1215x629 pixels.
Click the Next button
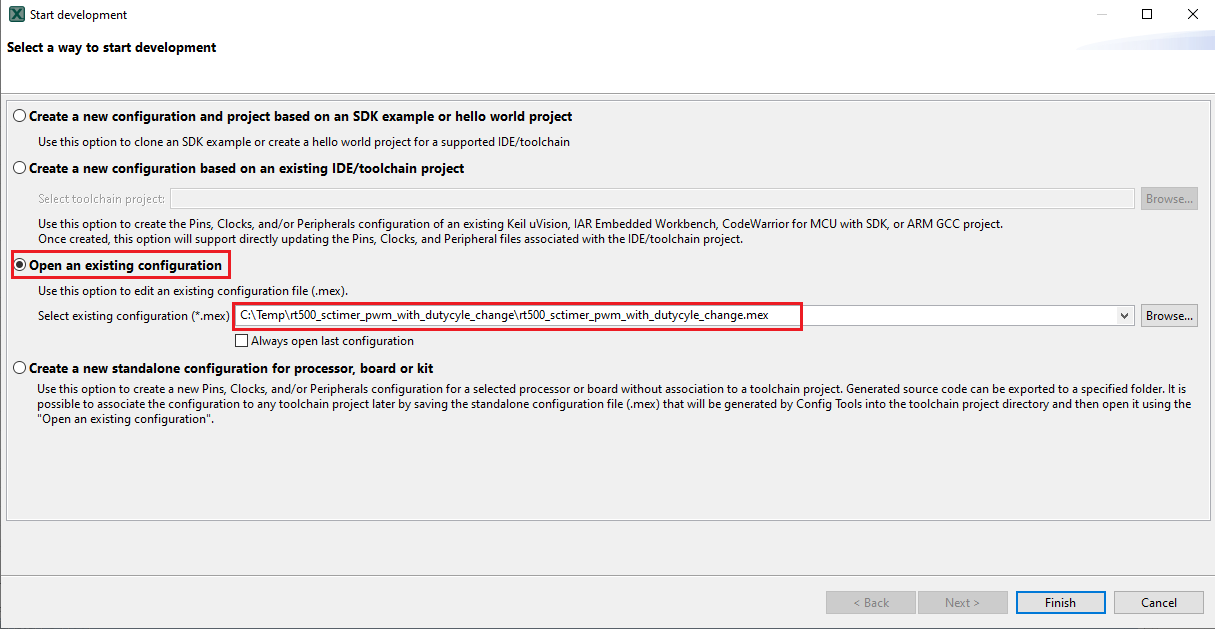click(962, 602)
